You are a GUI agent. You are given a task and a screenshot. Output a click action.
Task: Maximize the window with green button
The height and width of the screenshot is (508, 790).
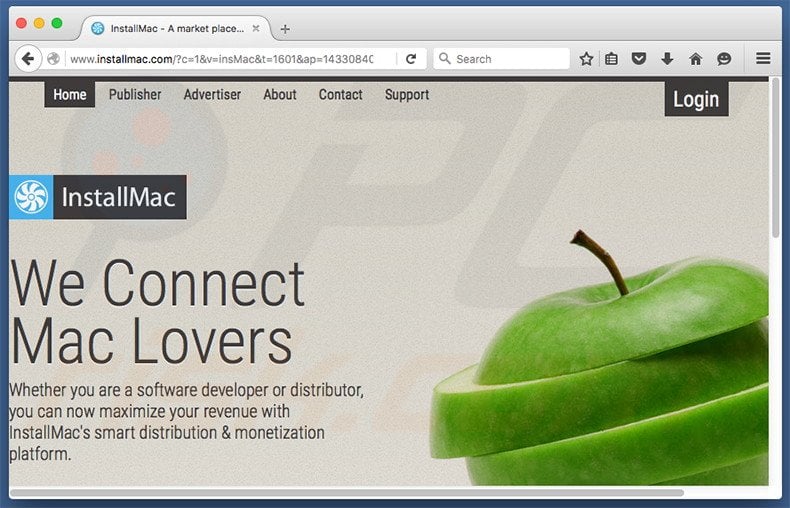pyautogui.click(x=57, y=23)
